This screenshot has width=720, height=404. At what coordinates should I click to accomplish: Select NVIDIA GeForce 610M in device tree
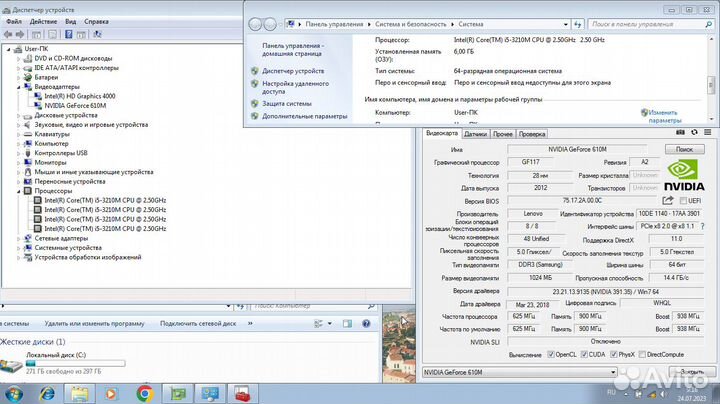pos(75,106)
